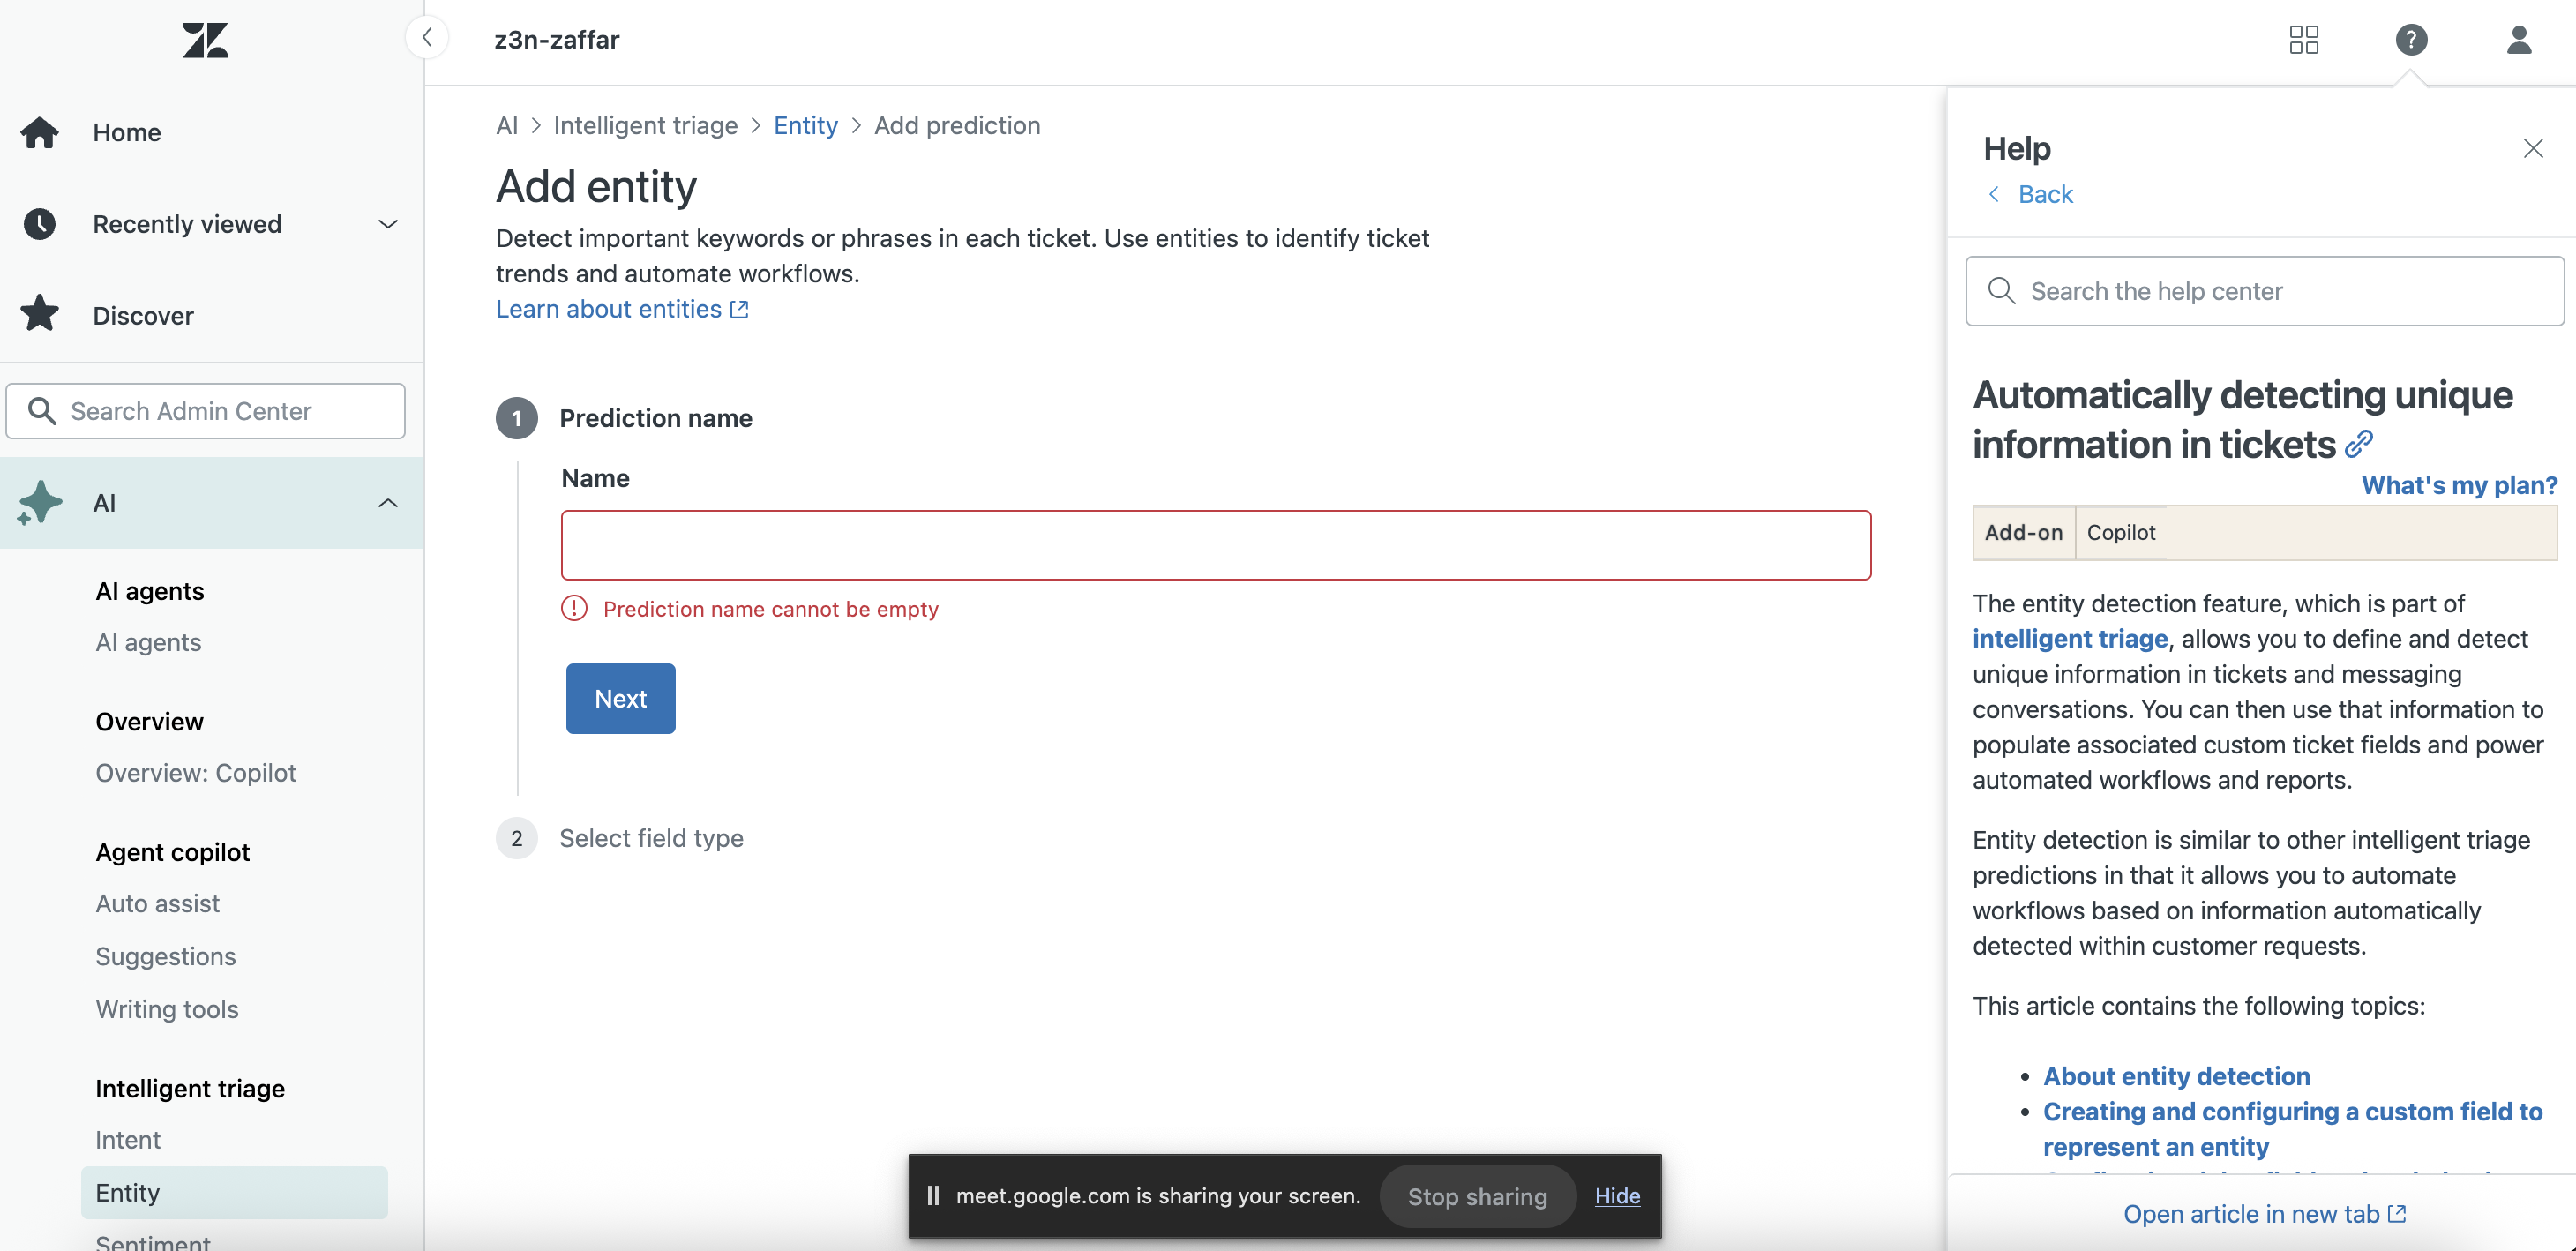Go Back in the Help panel
The width and height of the screenshot is (2576, 1251).
2044,194
